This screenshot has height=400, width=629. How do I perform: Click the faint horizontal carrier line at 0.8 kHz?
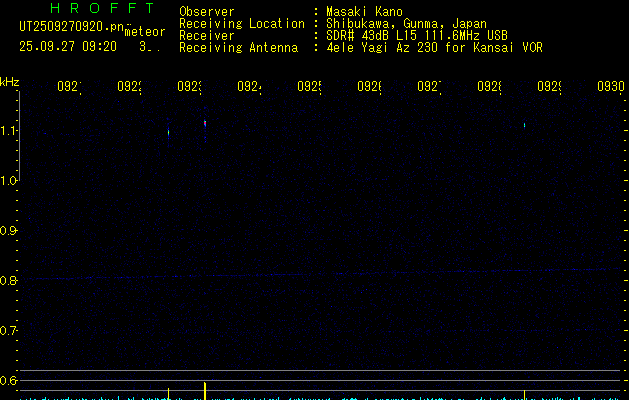(321, 274)
